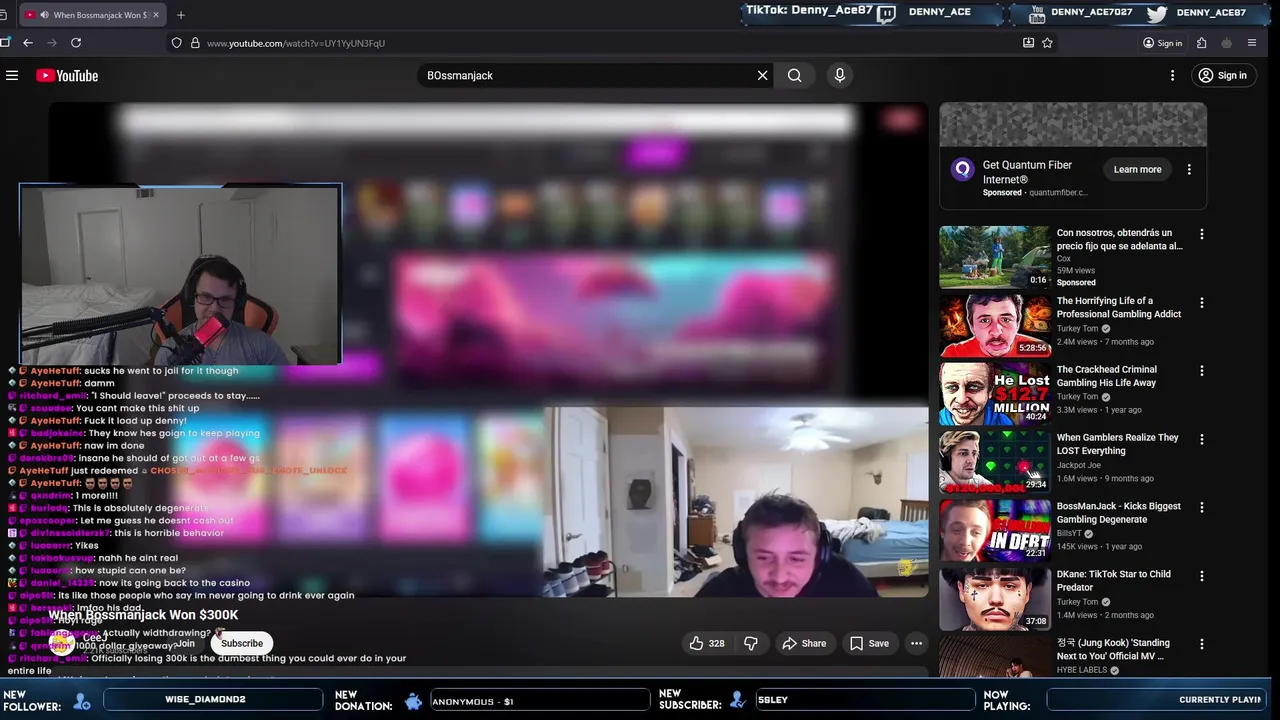Viewport: 1280px width, 720px height.
Task: Bookmark page with star icon
Action: pyautogui.click(x=1047, y=43)
